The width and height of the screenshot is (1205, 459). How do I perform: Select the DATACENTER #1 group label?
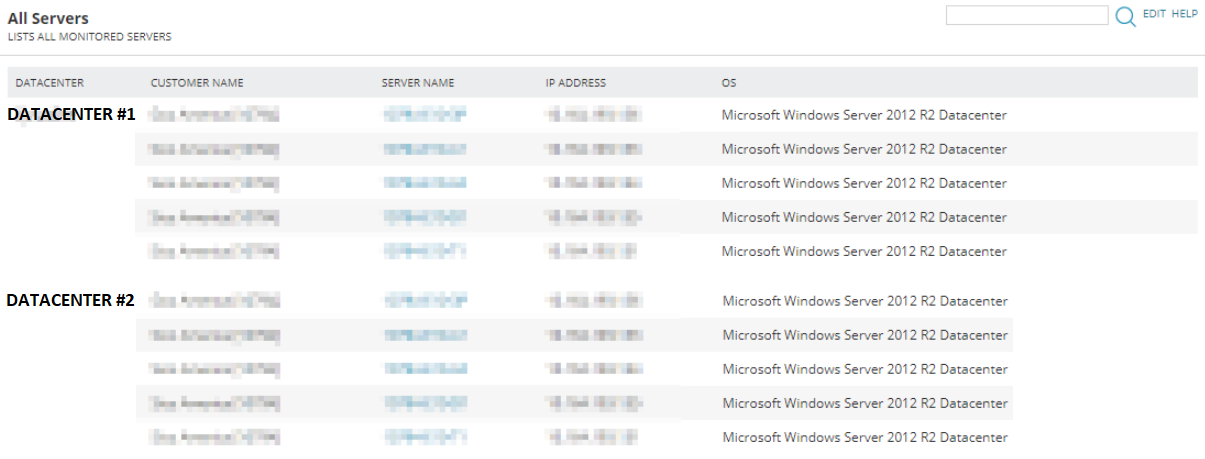(x=71, y=114)
